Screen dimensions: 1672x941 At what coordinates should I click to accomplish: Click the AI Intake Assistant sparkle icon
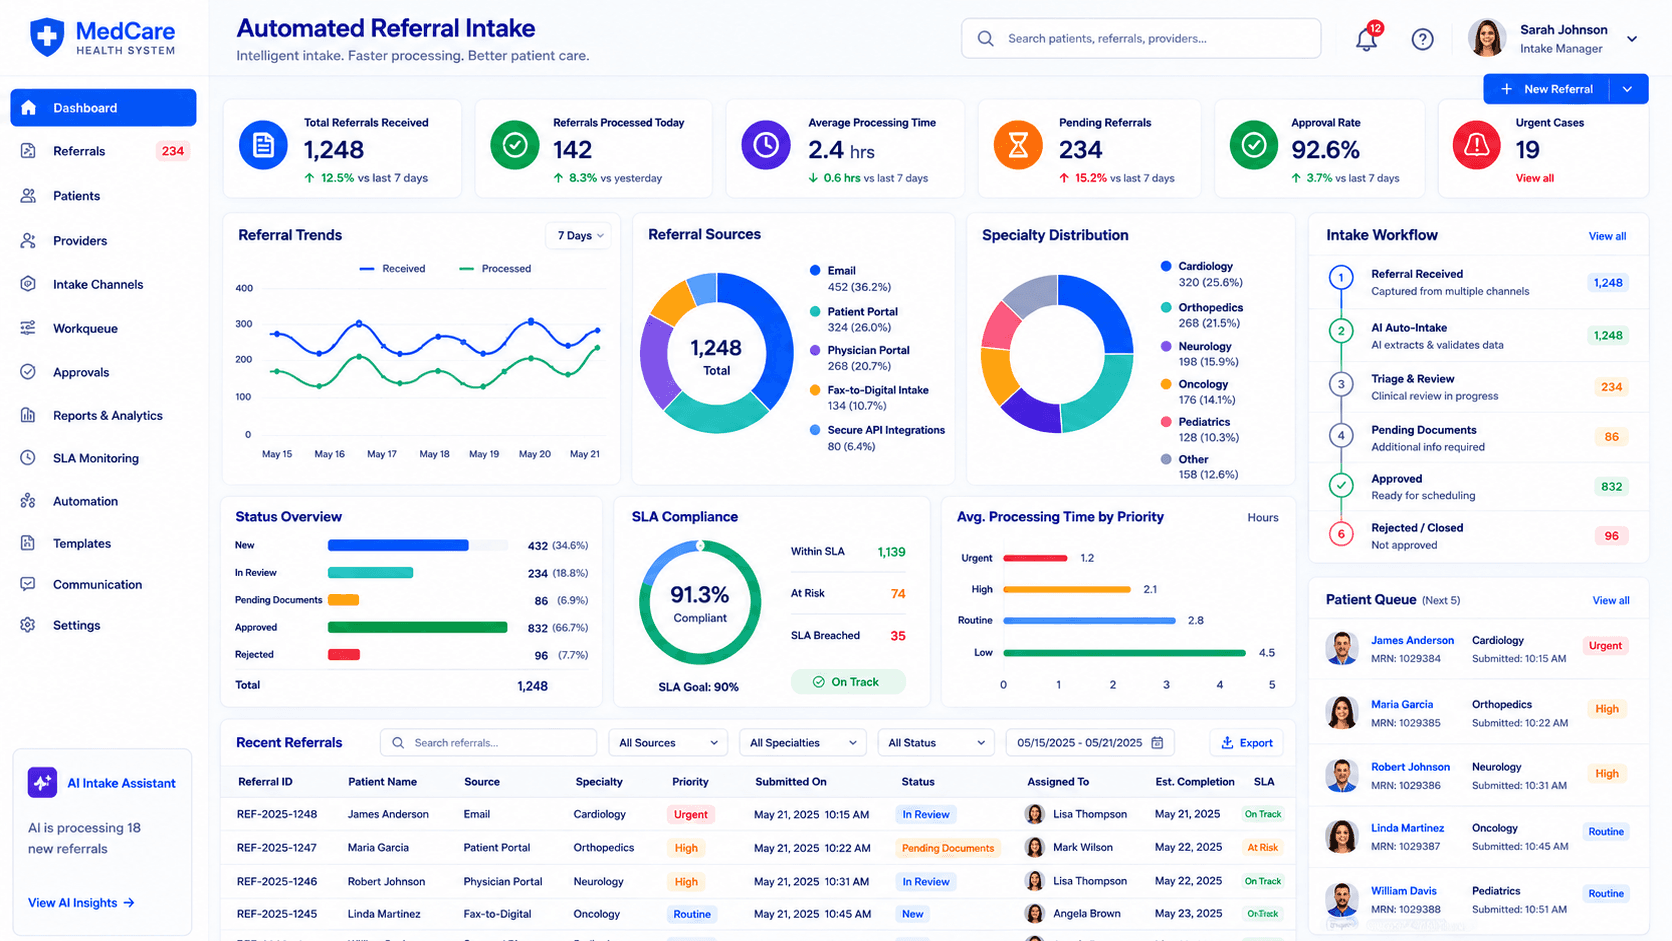(42, 783)
